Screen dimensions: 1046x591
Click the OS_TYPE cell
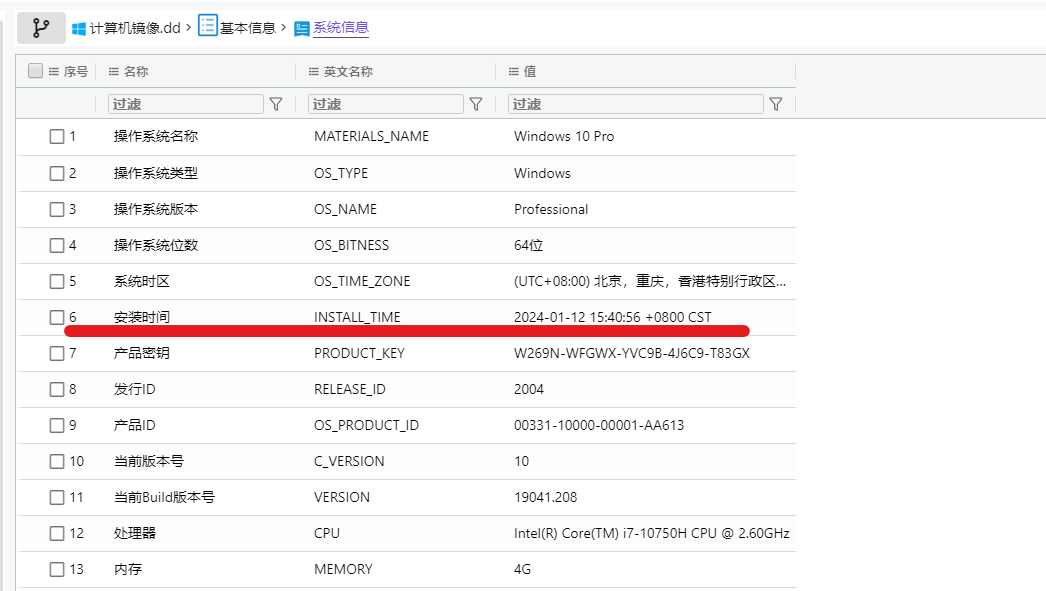pyautogui.click(x=341, y=173)
